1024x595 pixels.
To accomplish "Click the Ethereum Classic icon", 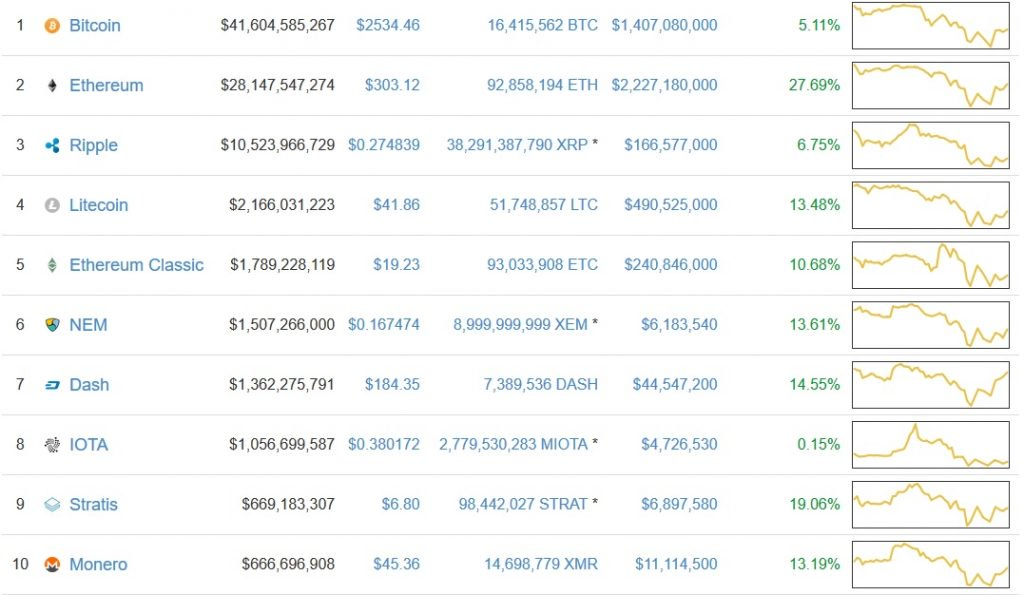I will click(52, 265).
